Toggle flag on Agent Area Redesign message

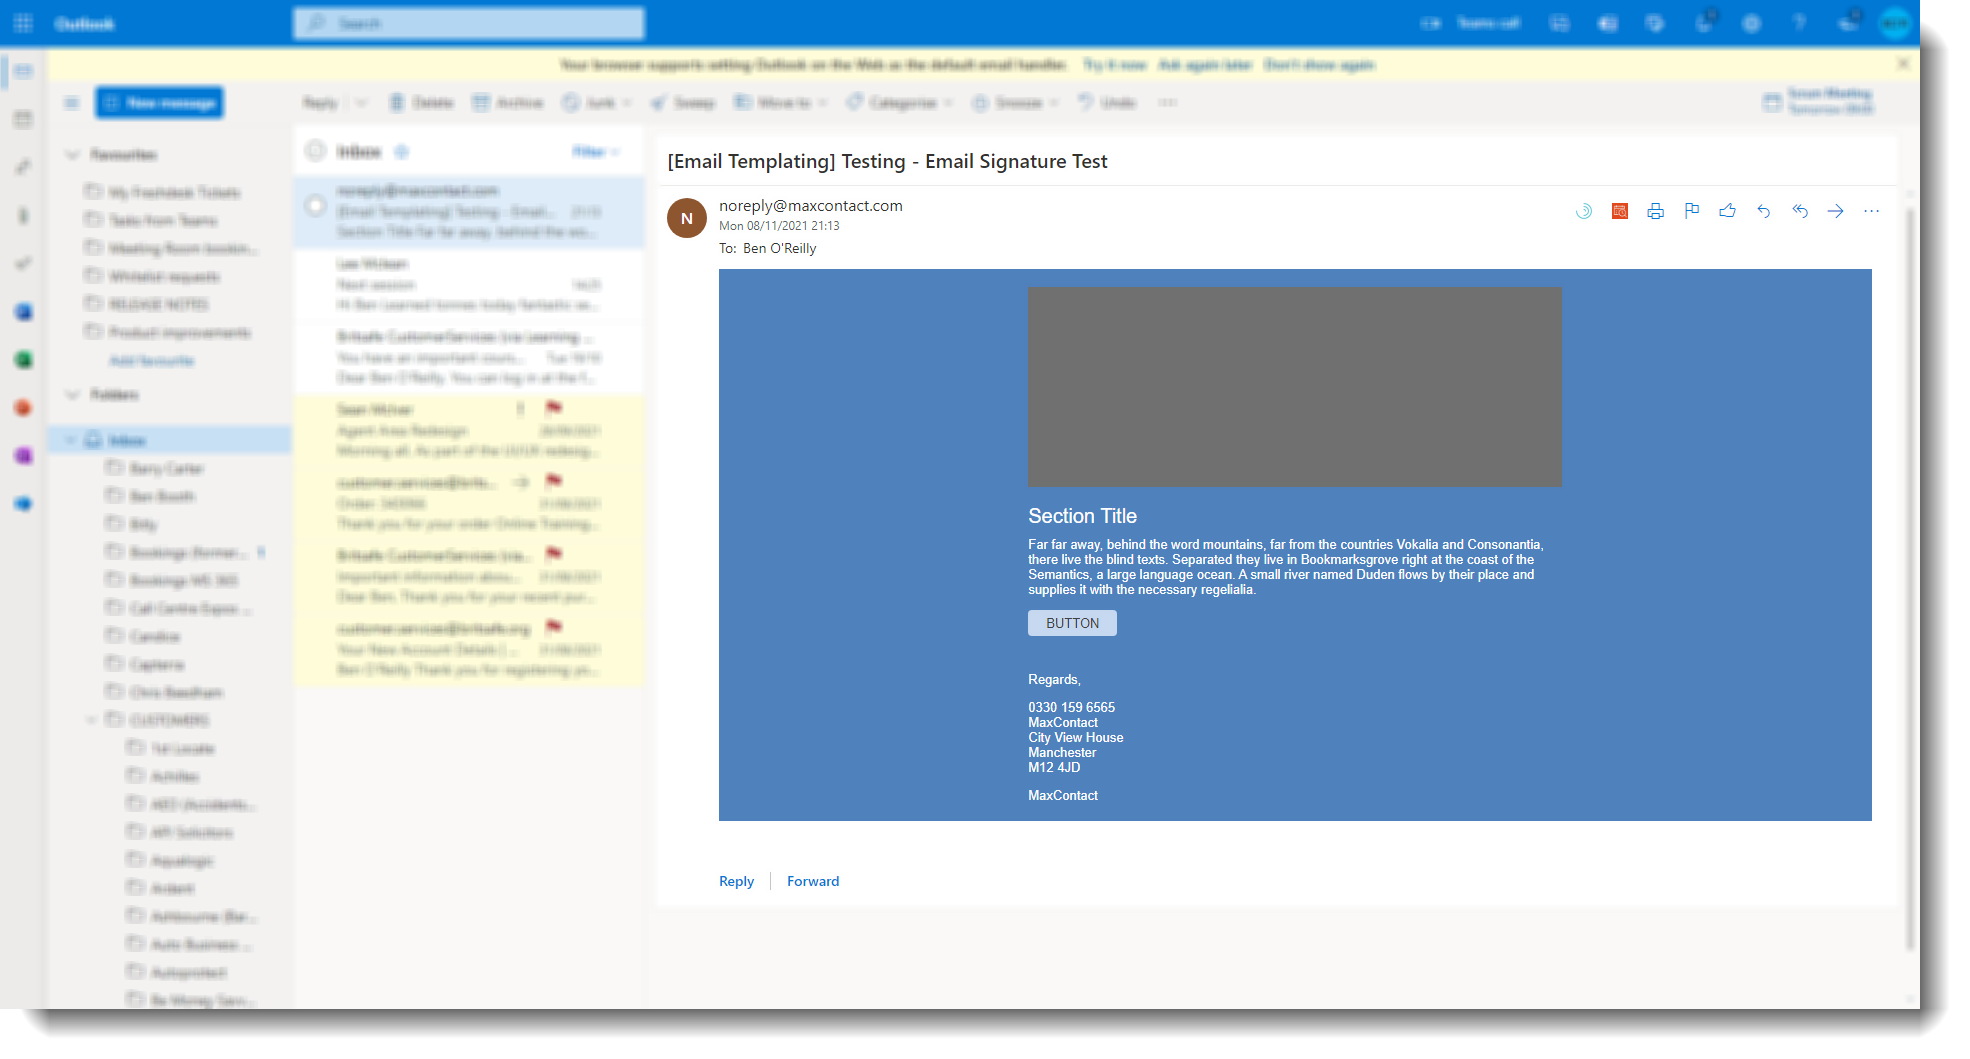tap(553, 408)
